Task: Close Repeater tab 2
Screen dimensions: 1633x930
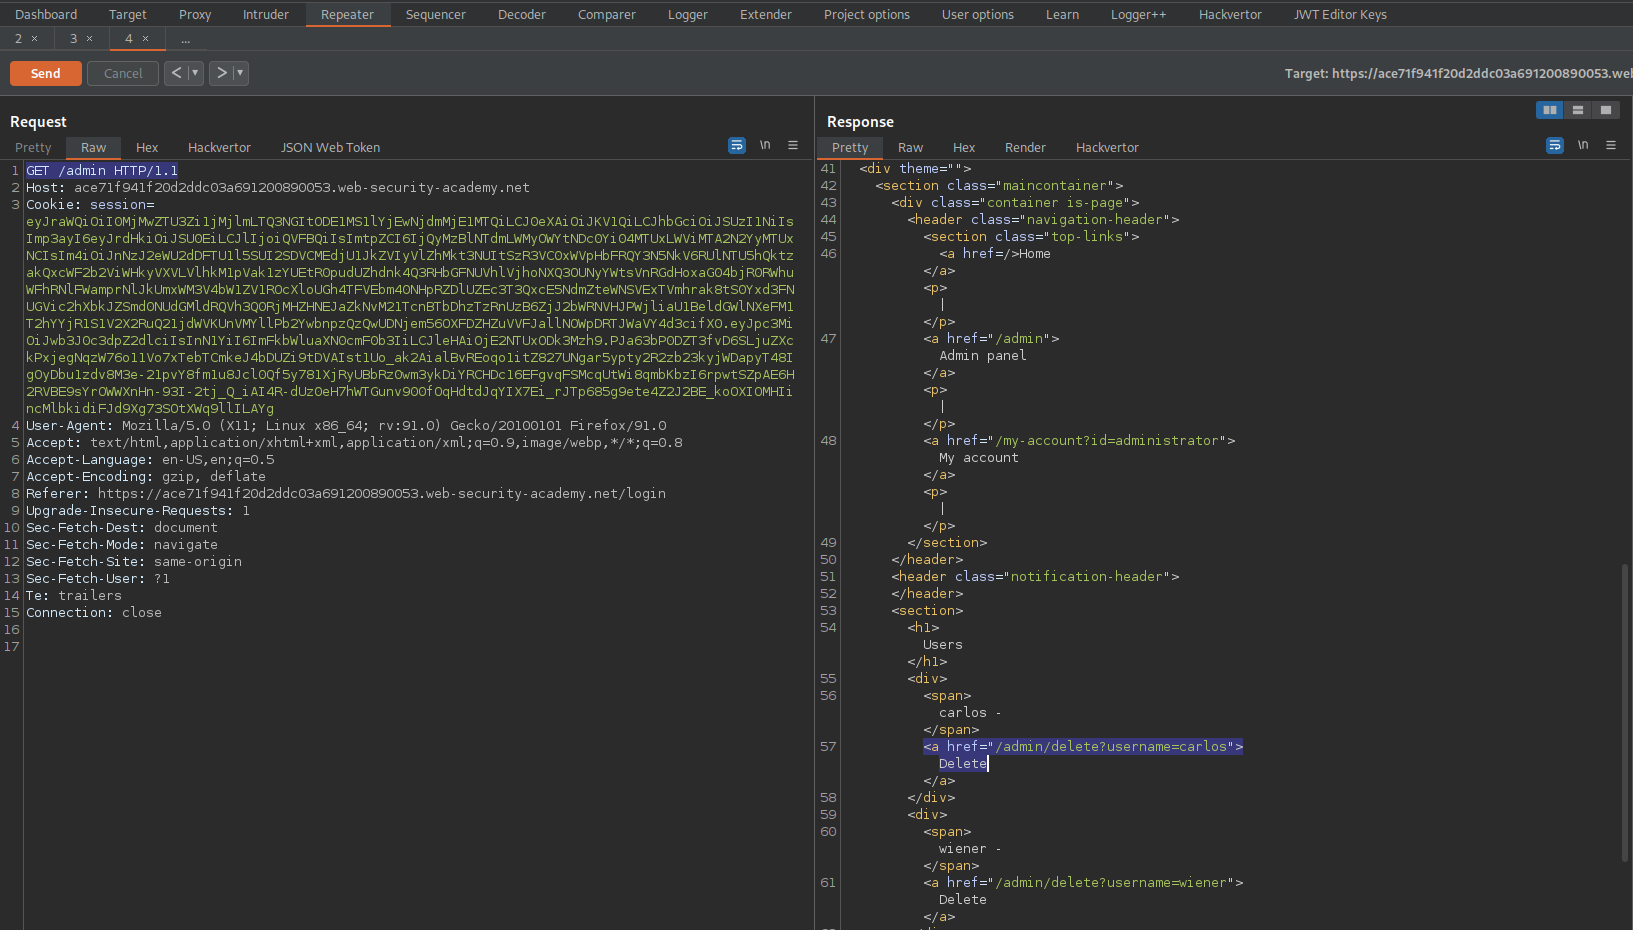Action: (x=34, y=39)
